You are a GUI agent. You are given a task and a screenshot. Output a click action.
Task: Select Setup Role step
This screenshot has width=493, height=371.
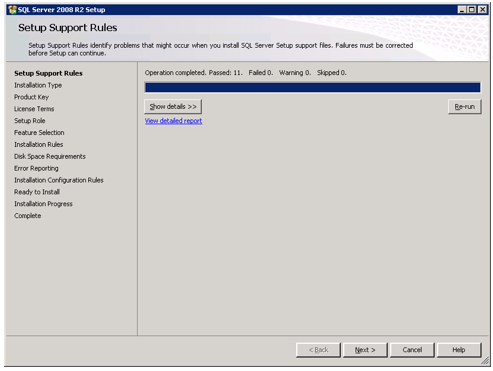pyautogui.click(x=30, y=121)
